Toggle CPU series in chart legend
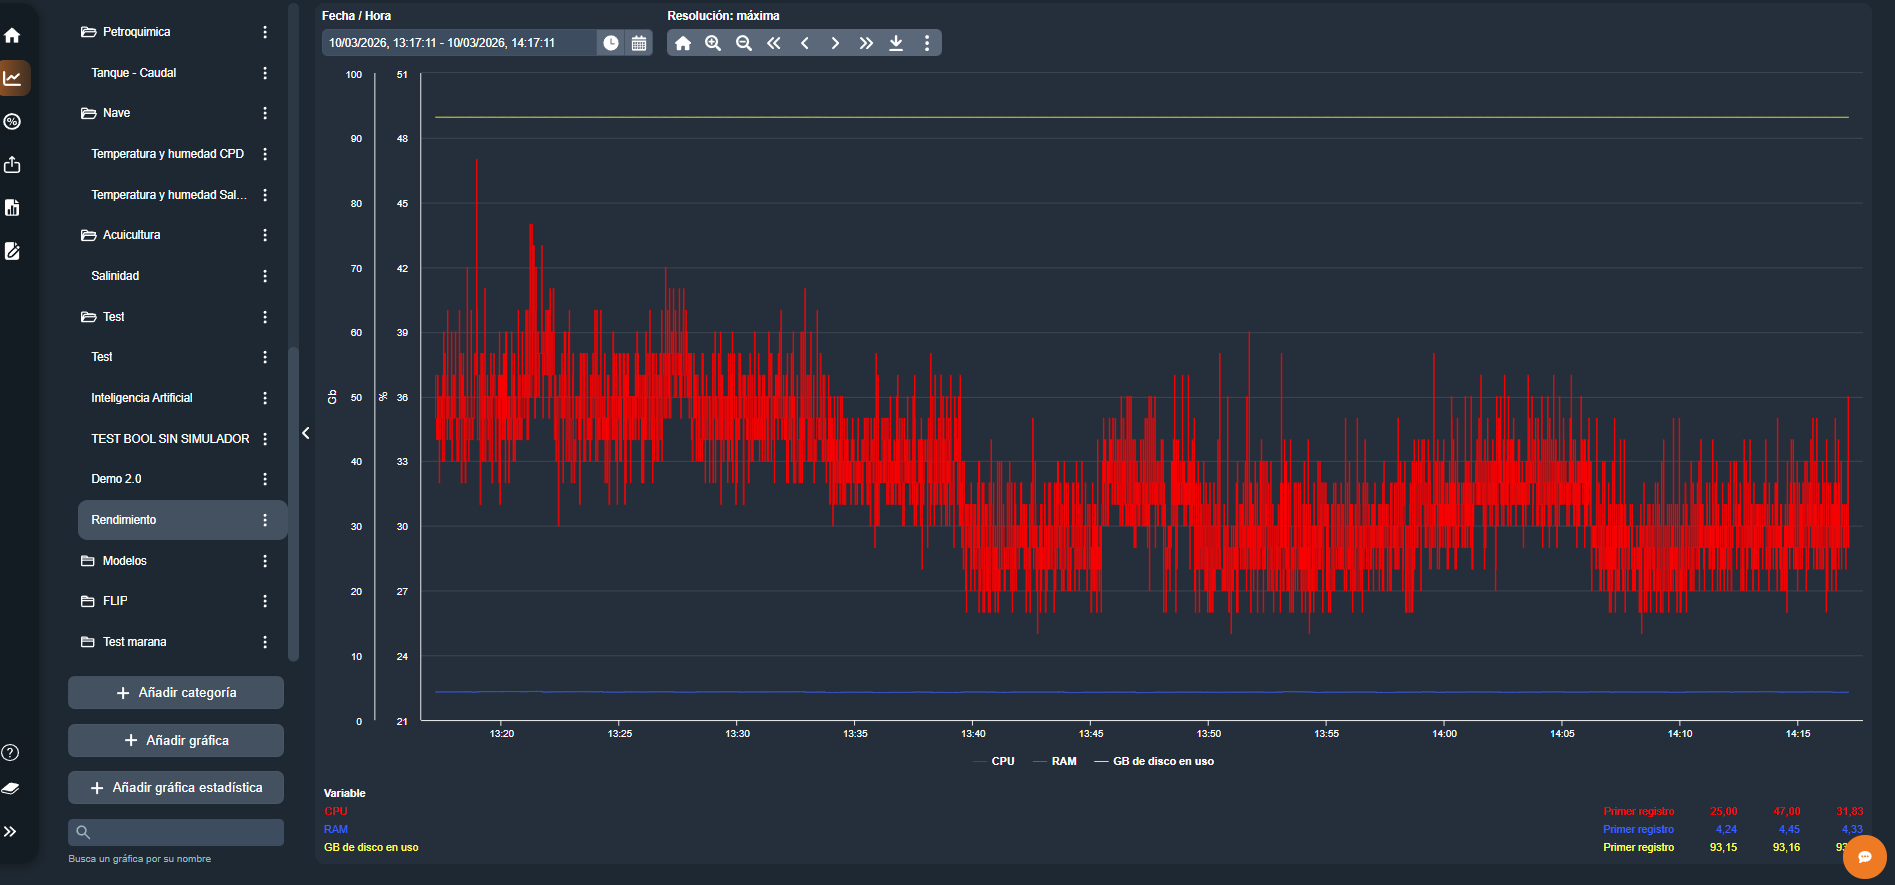Screen dimensions: 1895x885 (1002, 761)
